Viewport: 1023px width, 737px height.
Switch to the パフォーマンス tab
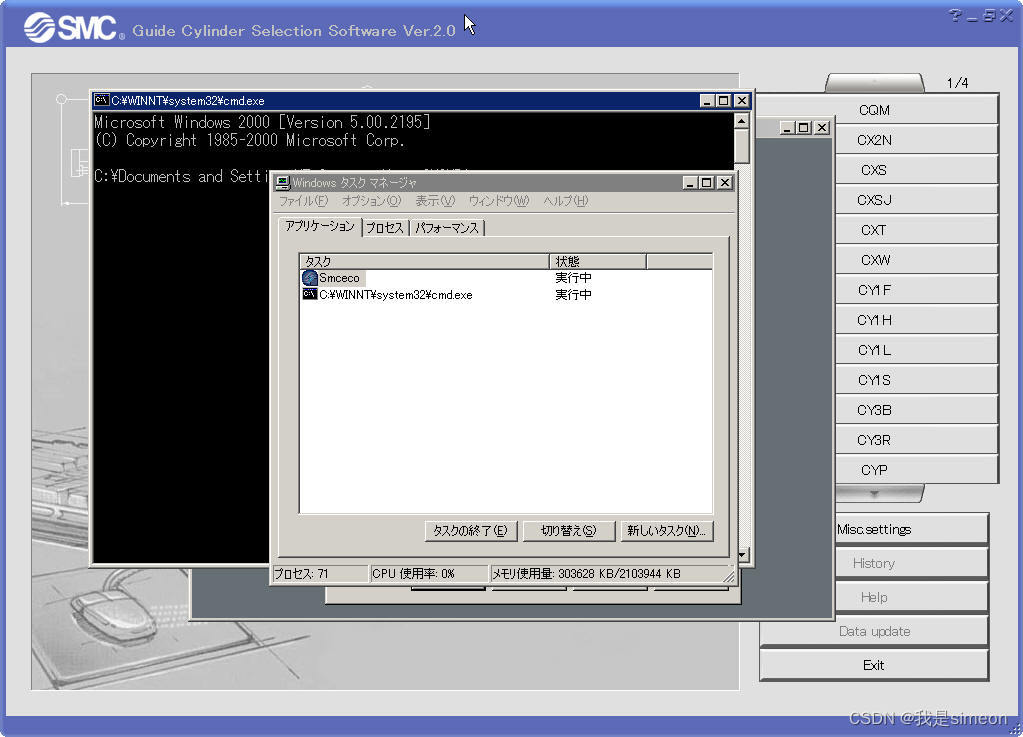pos(447,228)
